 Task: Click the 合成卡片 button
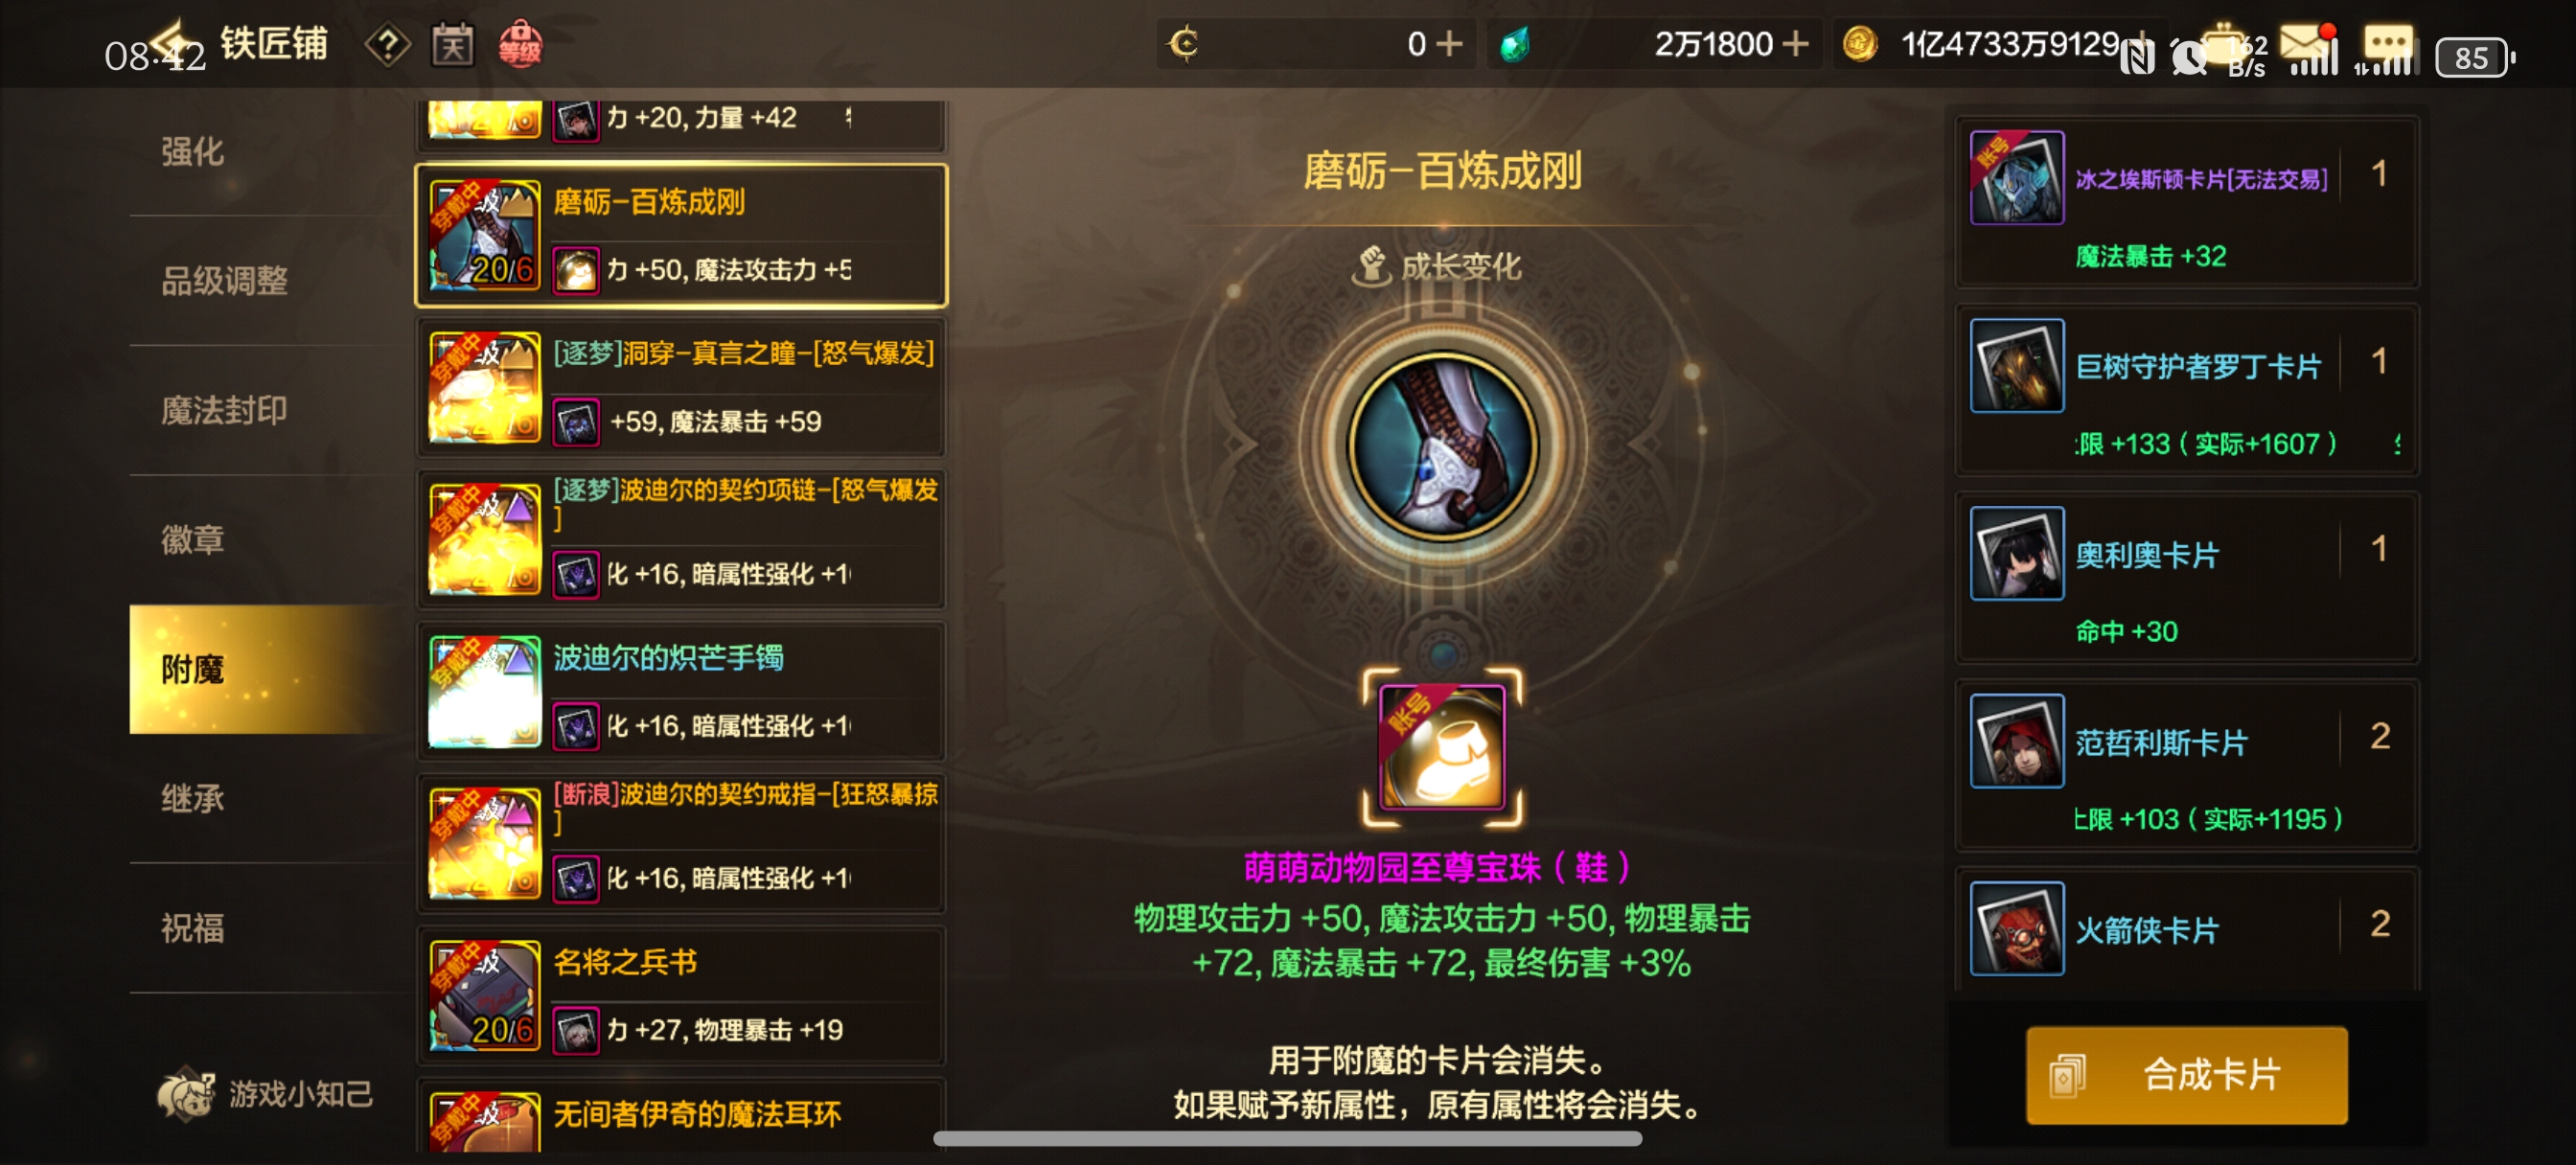(x=2186, y=1075)
